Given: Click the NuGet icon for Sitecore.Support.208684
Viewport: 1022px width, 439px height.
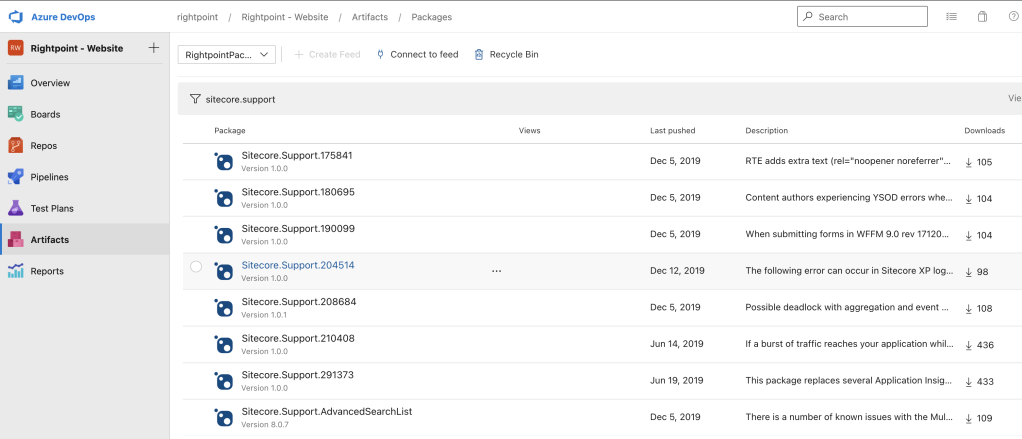Looking at the screenshot, I should pyautogui.click(x=224, y=307).
